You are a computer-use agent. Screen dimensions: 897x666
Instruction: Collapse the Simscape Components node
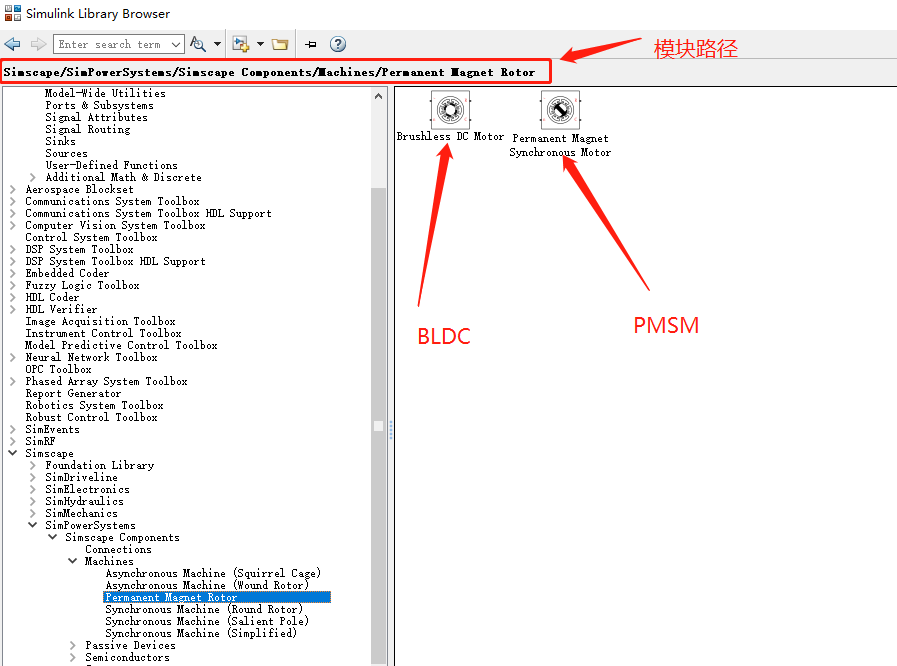tap(53, 537)
